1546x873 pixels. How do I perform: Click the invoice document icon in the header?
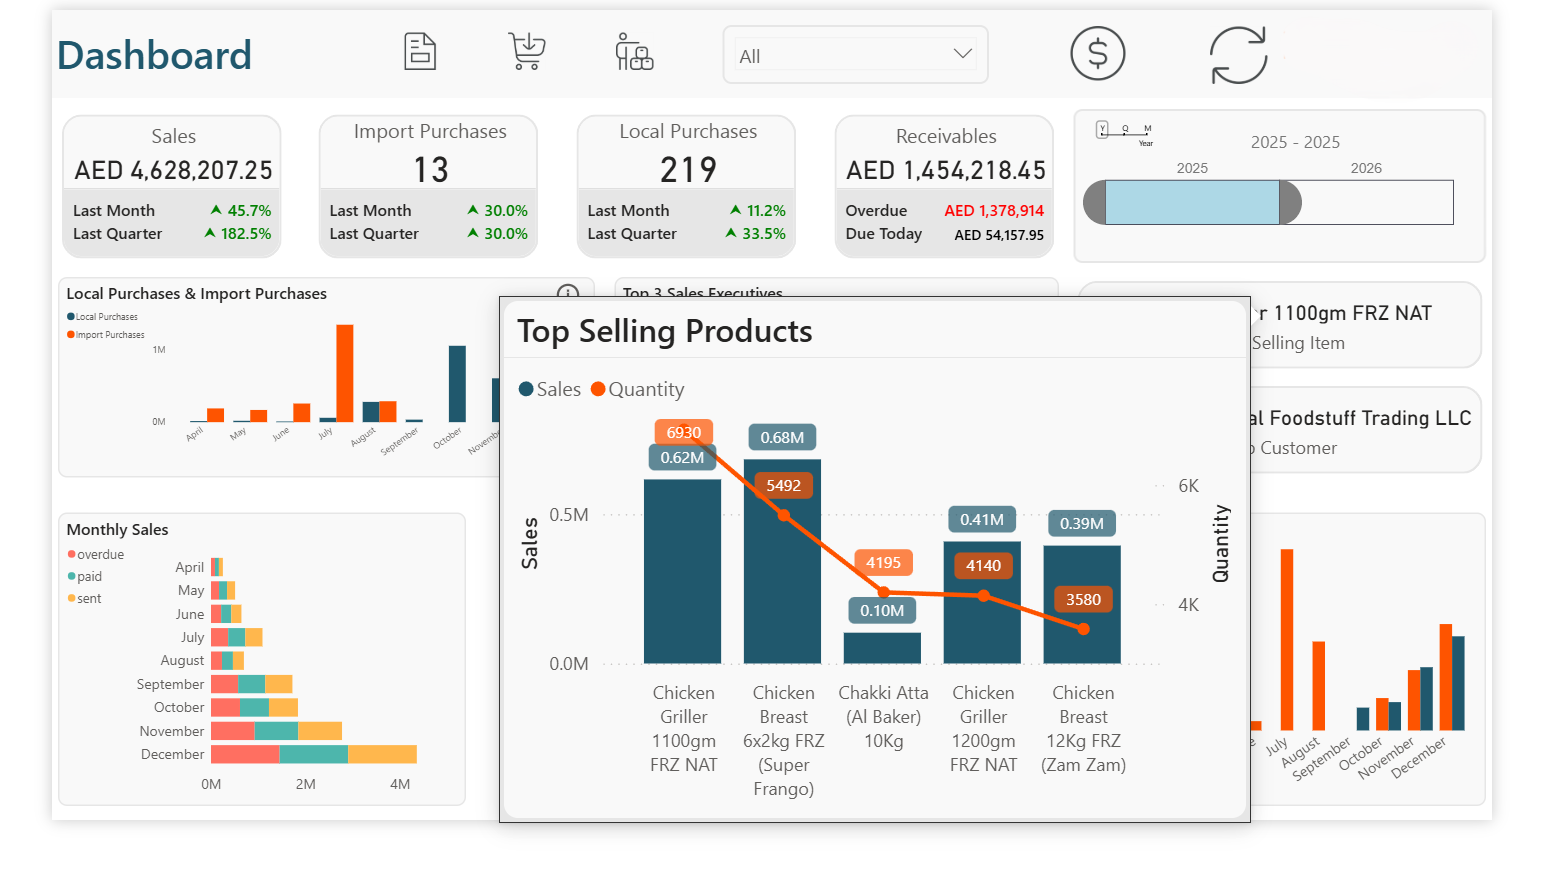[x=419, y=51]
